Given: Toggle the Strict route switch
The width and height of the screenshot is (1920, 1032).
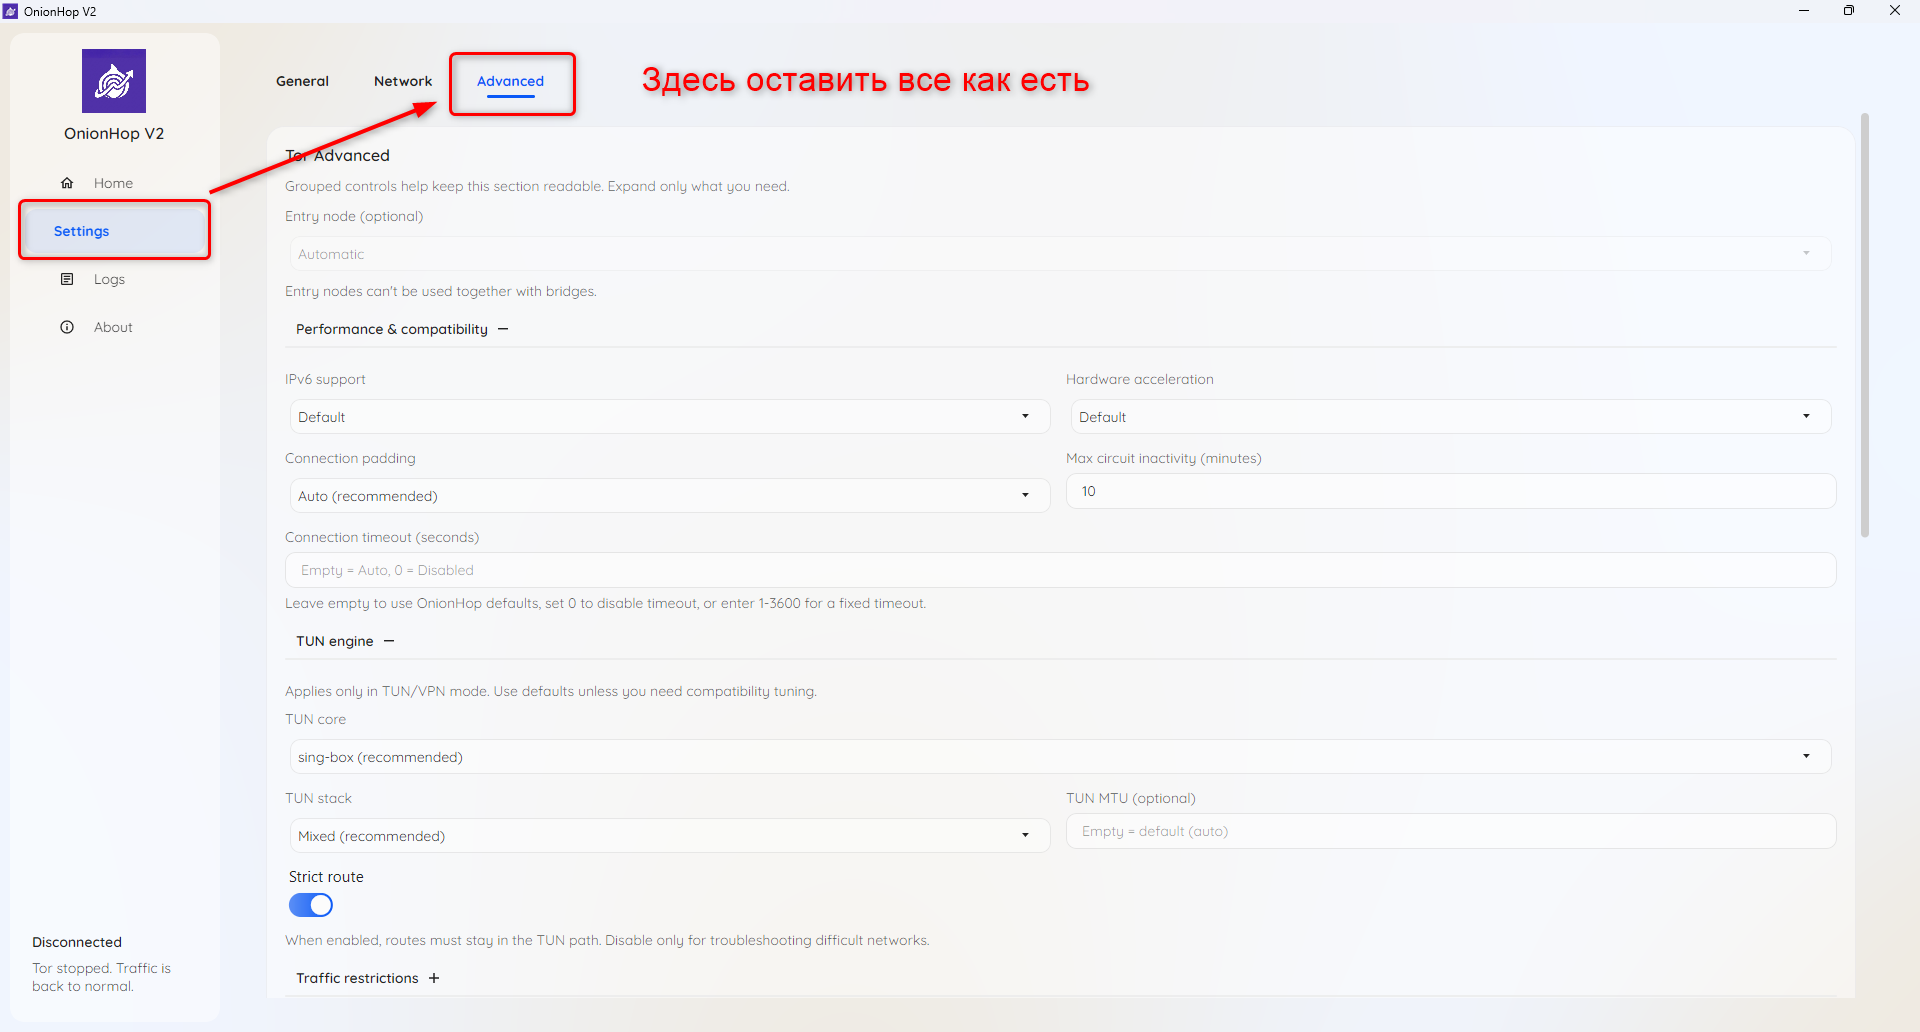Looking at the screenshot, I should (x=311, y=905).
